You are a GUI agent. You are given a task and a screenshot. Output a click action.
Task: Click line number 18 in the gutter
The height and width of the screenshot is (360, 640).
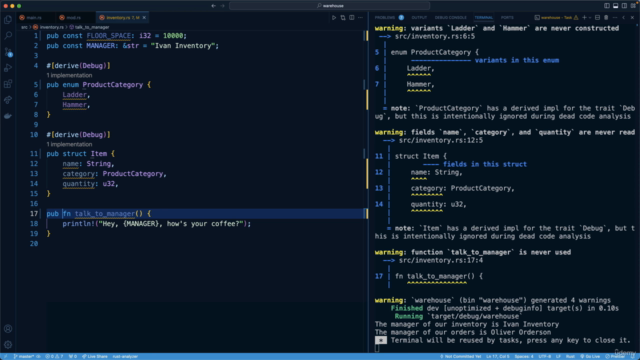tap(34, 224)
